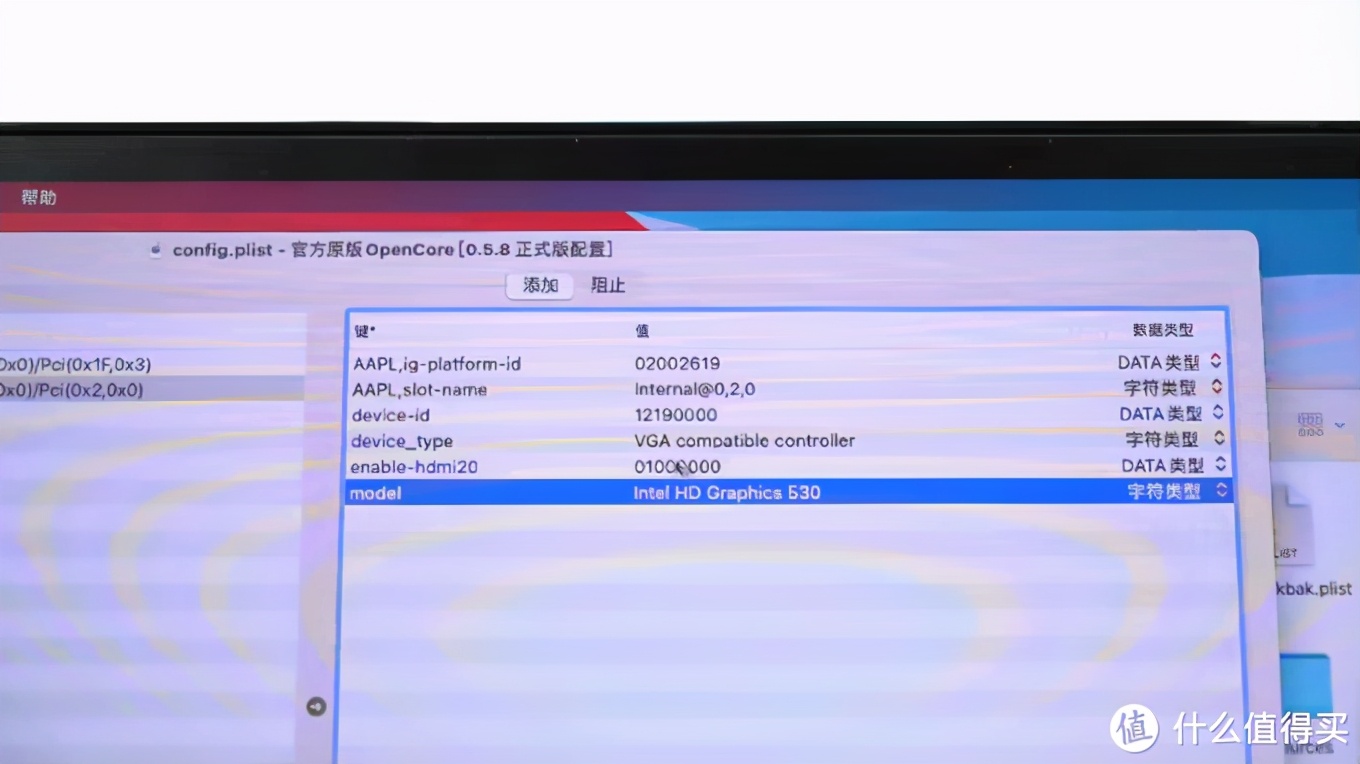The image size is (1360, 764).
Task: Open data type dropdown for model
Action: coord(1221,491)
